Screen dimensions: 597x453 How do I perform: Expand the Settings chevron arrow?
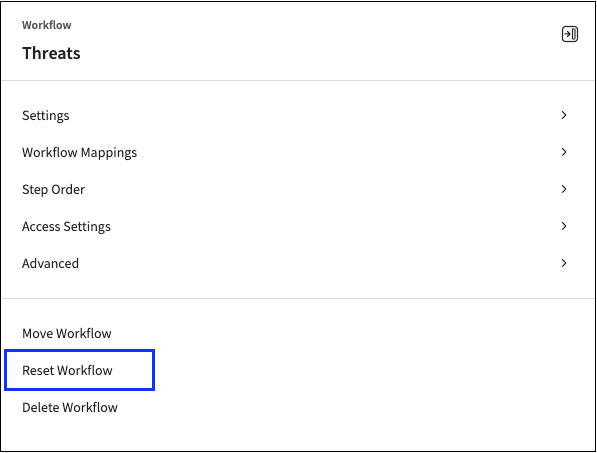(564, 115)
